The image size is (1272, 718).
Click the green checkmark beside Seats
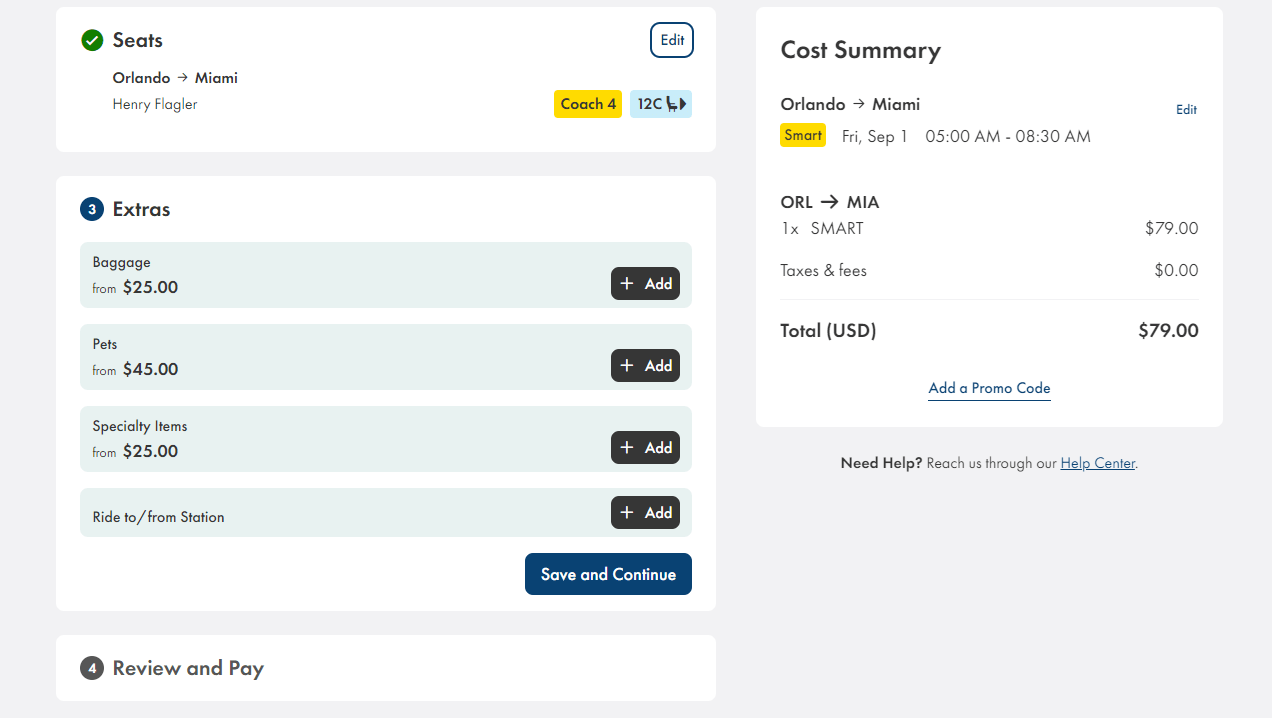pyautogui.click(x=91, y=41)
